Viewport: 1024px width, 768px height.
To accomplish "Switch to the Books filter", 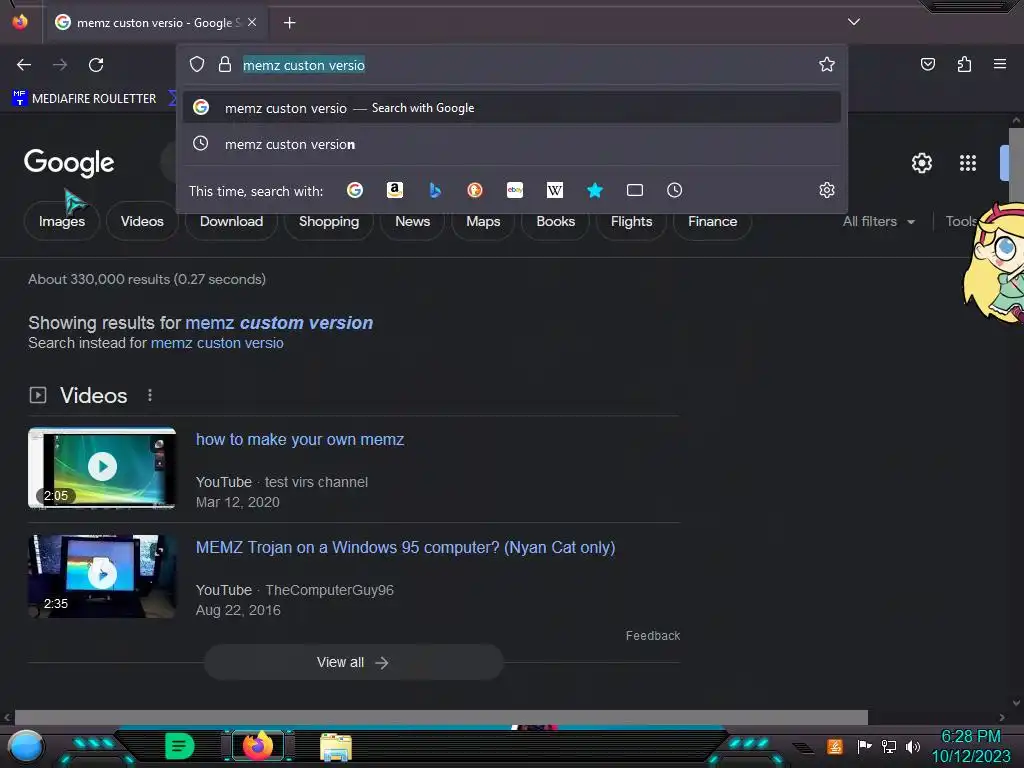I will pyautogui.click(x=555, y=221).
